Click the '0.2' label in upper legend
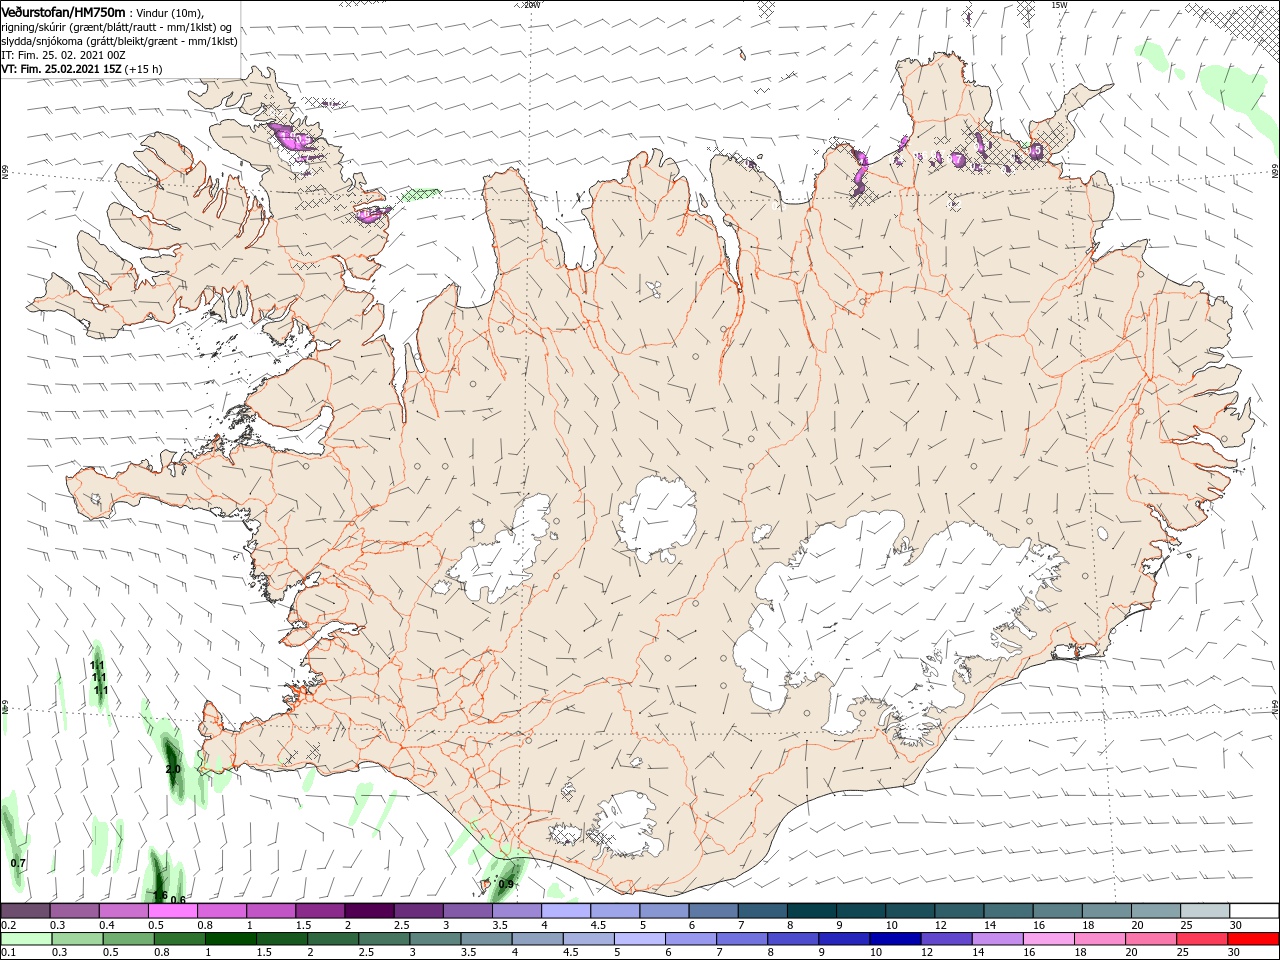Image resolution: width=1280 pixels, height=960 pixels. (8, 925)
